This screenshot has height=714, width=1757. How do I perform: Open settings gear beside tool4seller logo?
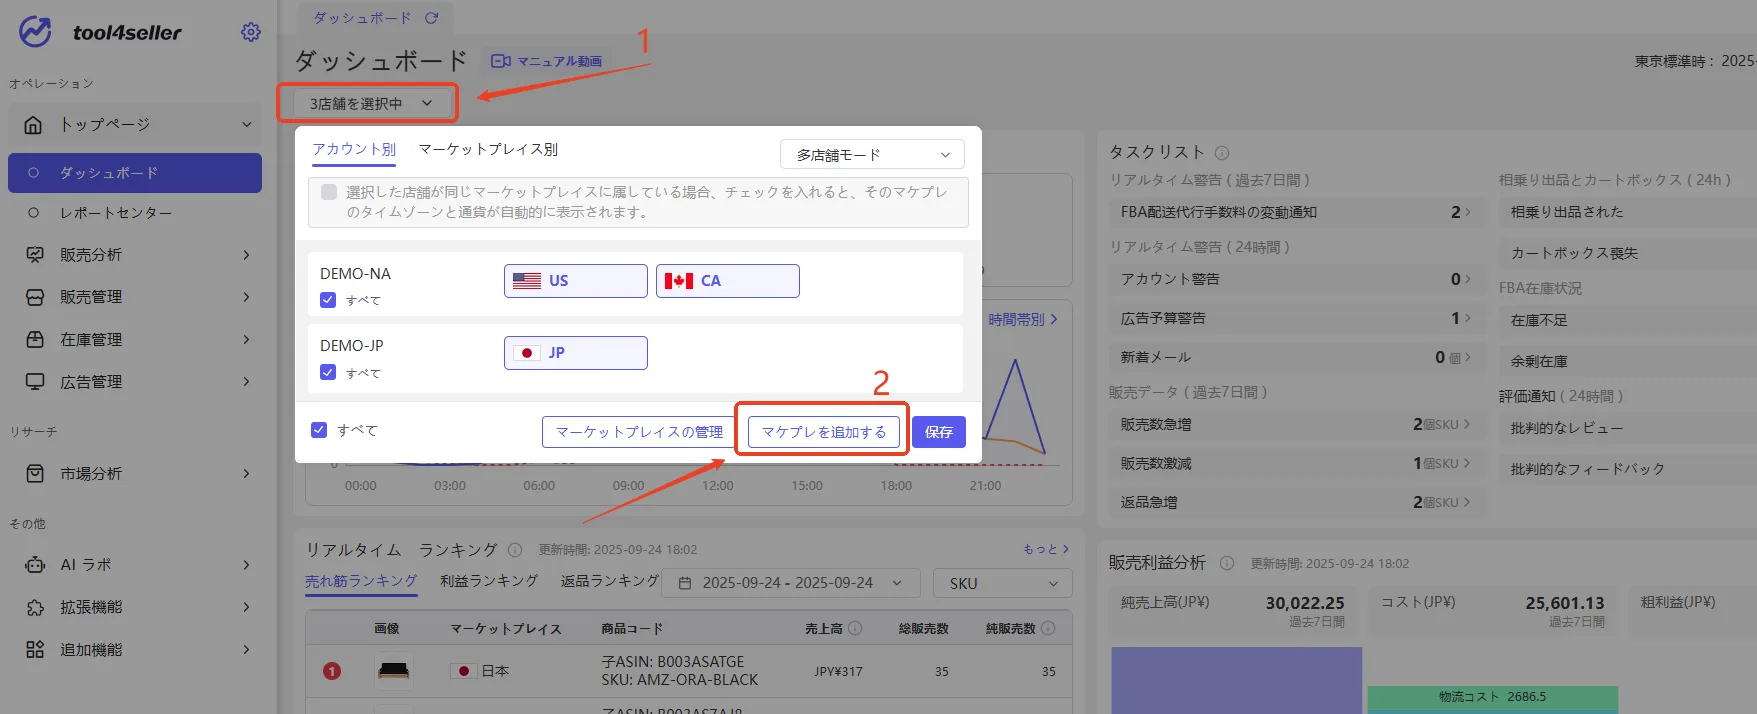[251, 32]
